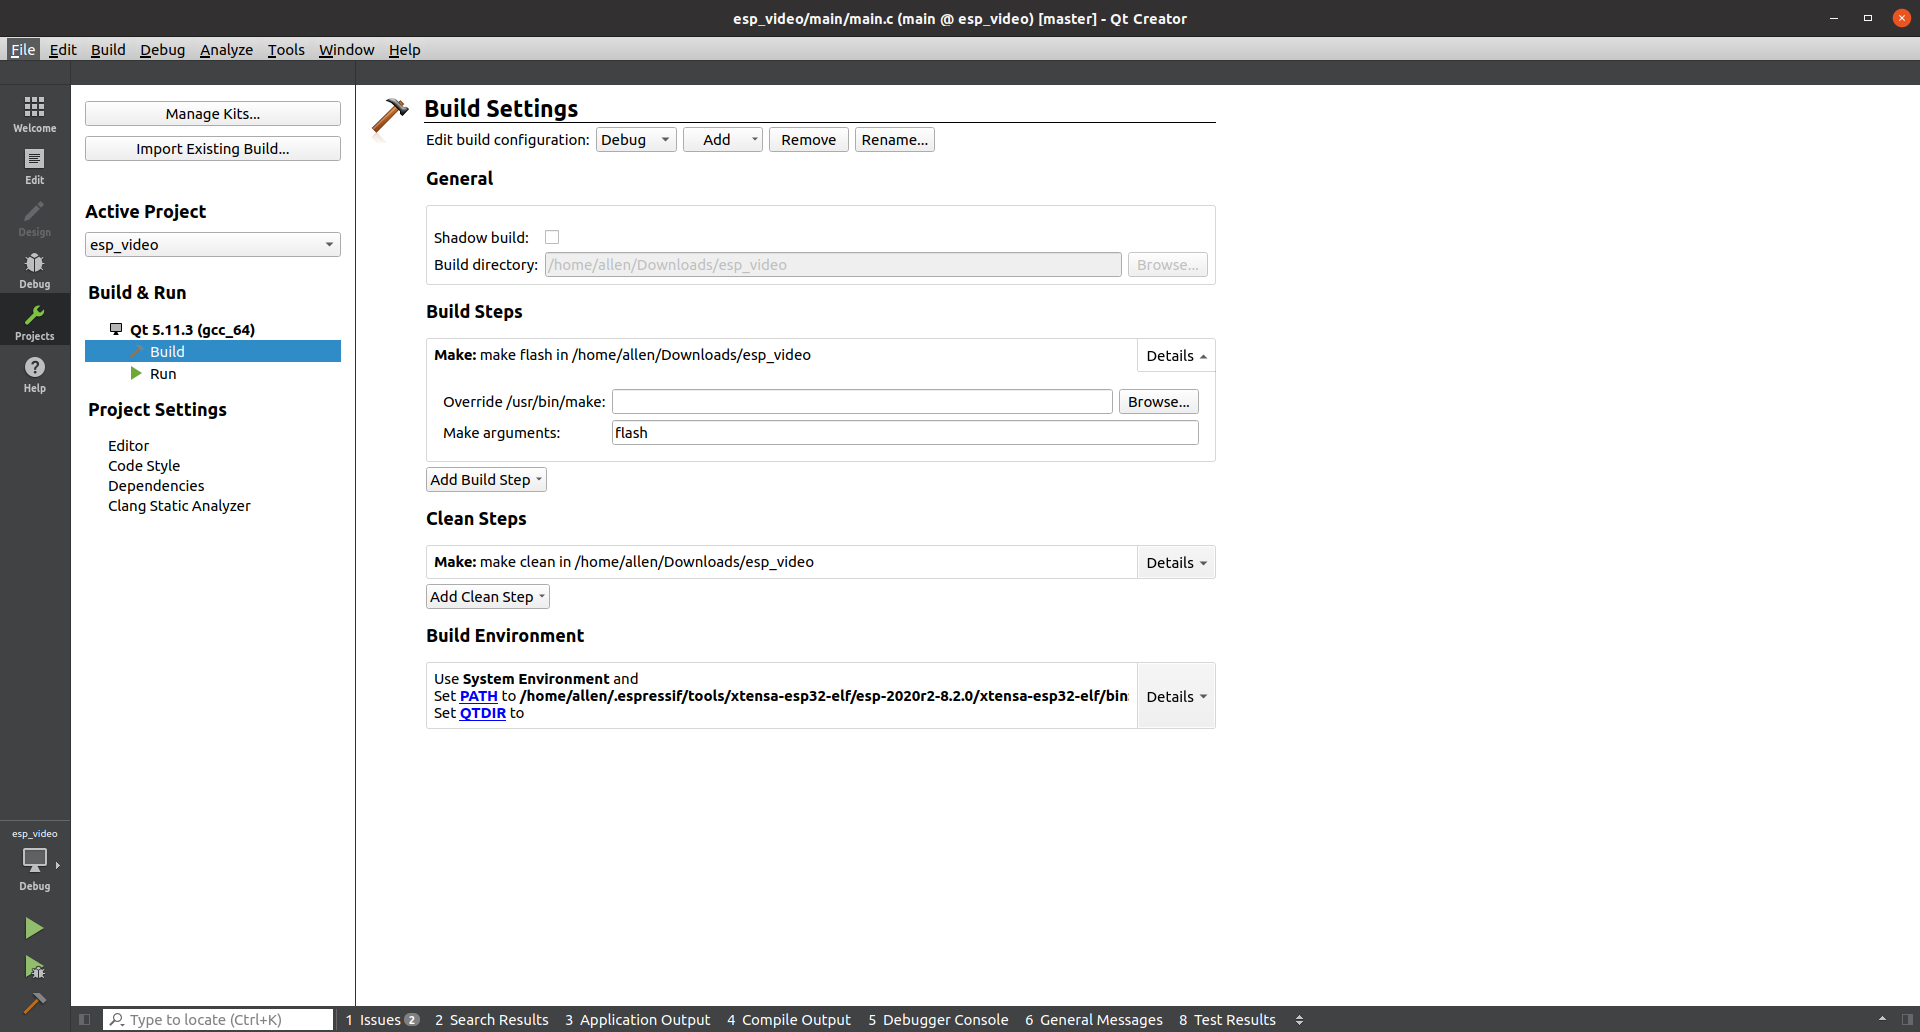The width and height of the screenshot is (1920, 1032).
Task: Open the Welcome mode
Action: [x=34, y=113]
